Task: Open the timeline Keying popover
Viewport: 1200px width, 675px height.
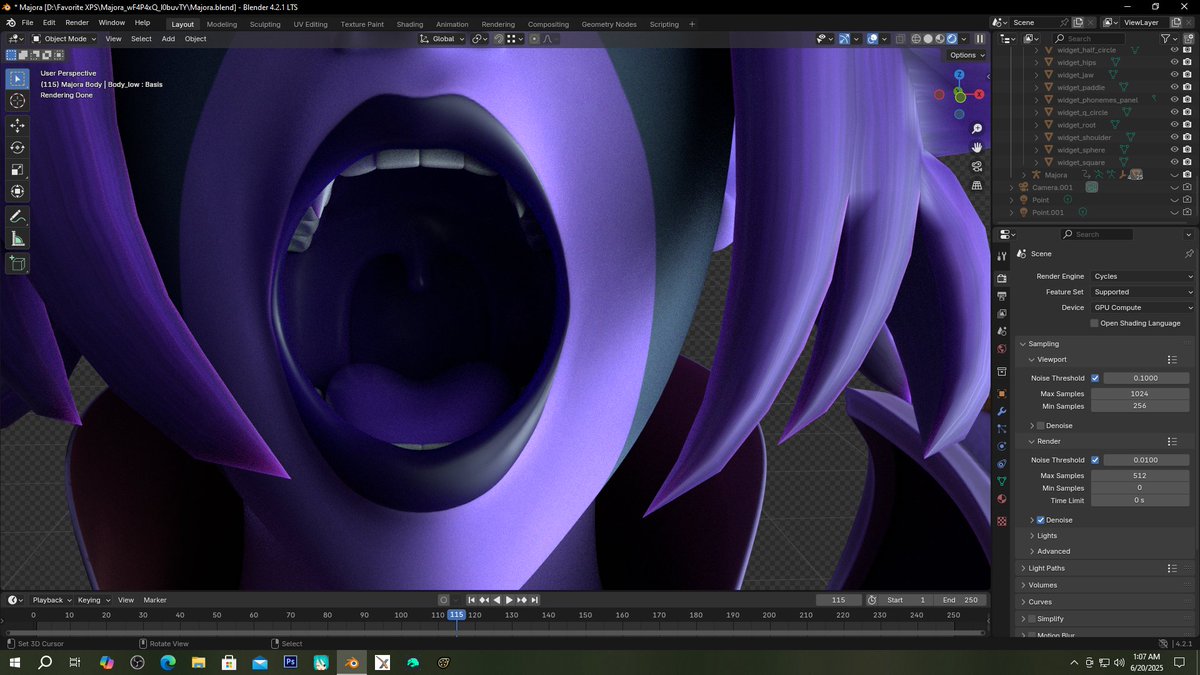Action: pos(93,600)
